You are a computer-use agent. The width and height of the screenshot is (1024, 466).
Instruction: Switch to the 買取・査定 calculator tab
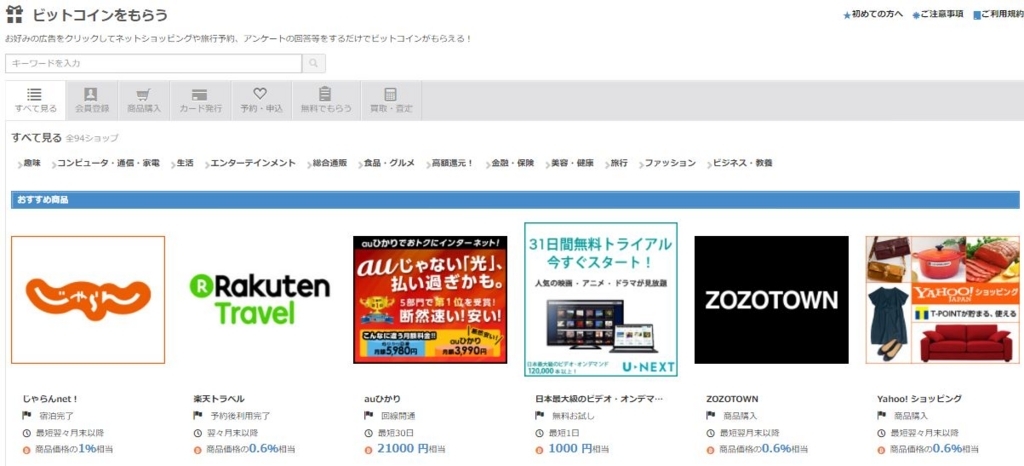[x=391, y=101]
